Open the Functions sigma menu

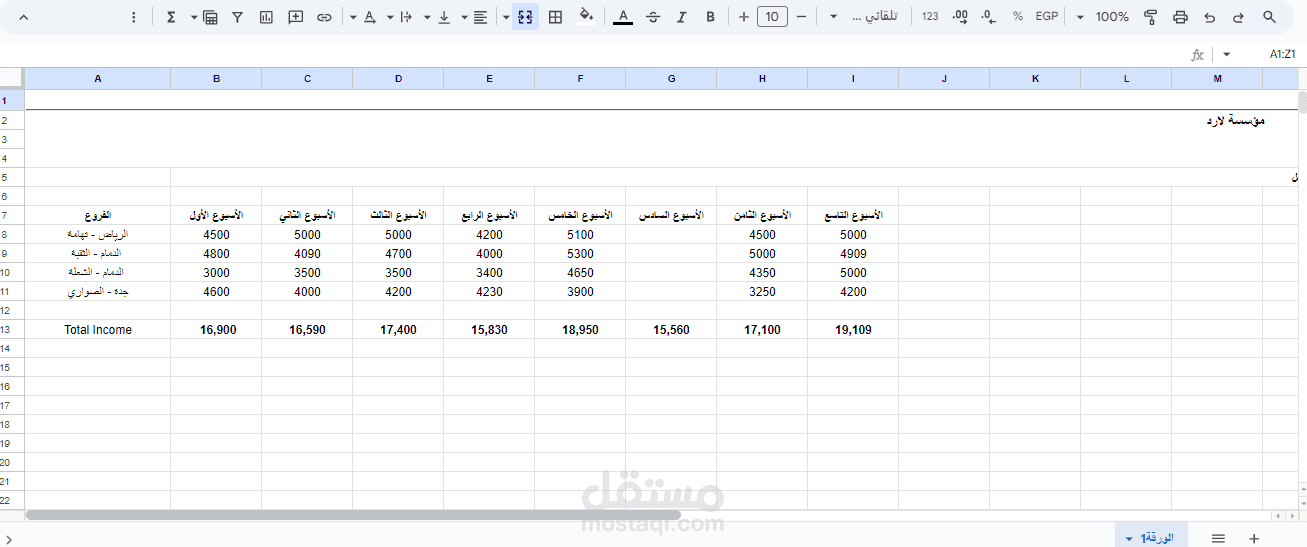pyautogui.click(x=171, y=17)
